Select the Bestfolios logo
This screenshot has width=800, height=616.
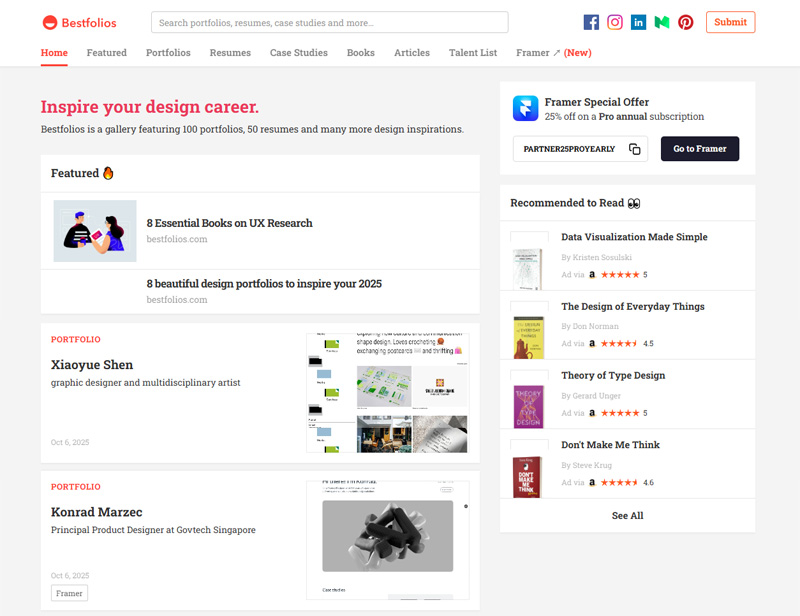[x=80, y=21]
